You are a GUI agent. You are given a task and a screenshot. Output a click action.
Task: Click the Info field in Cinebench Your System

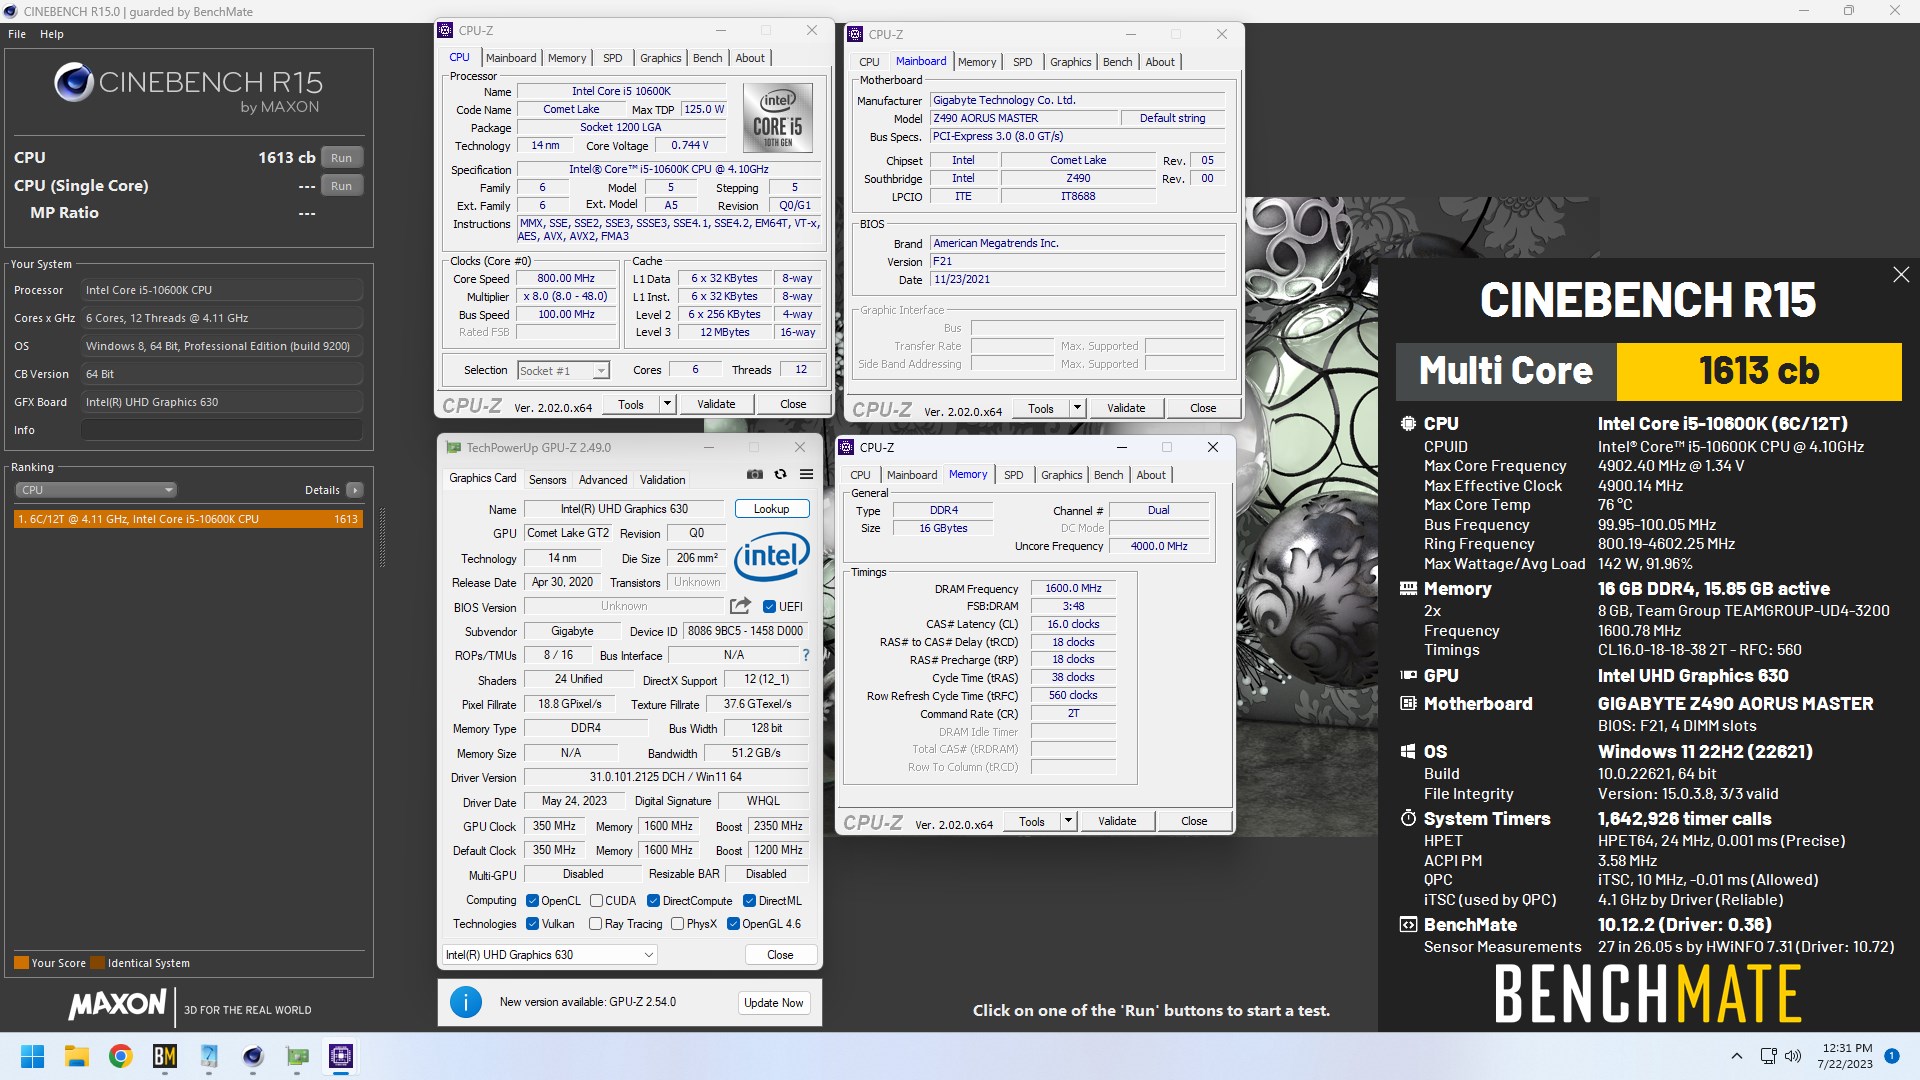221,430
